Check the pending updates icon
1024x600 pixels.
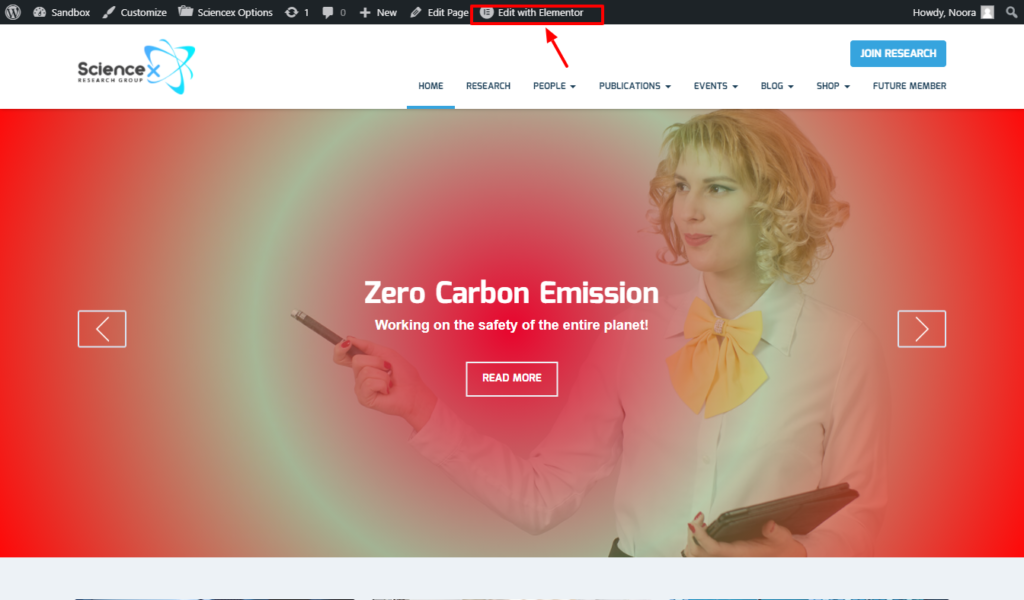tap(297, 12)
